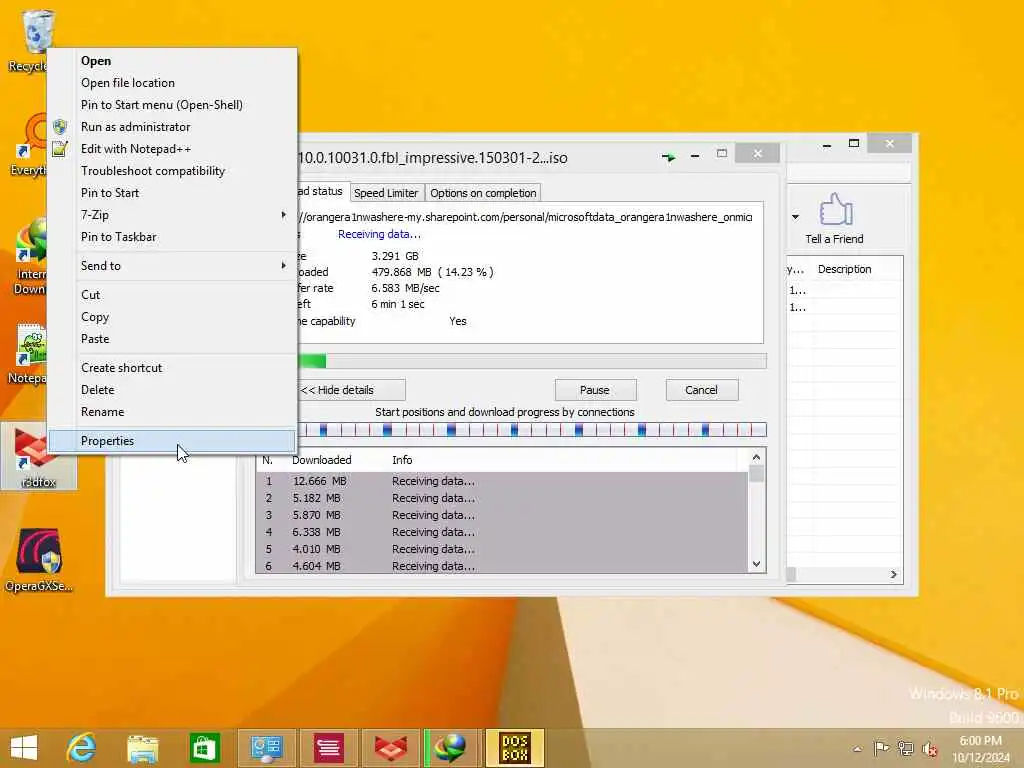Choose Rename in the context menu

tap(172, 412)
